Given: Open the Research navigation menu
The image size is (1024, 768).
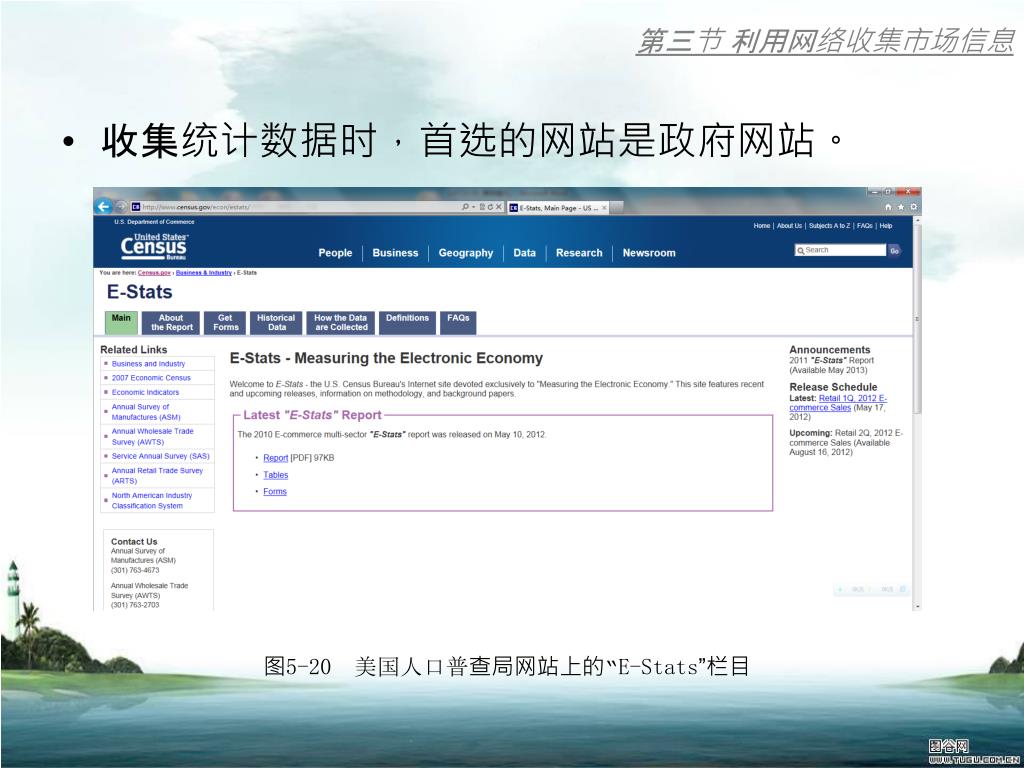Looking at the screenshot, I should point(579,253).
